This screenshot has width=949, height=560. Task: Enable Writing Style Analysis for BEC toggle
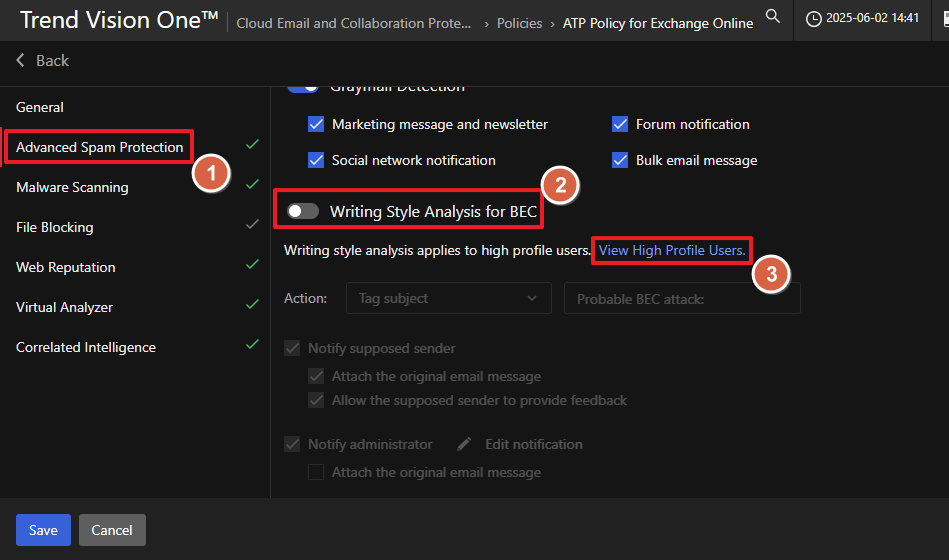tap(303, 211)
